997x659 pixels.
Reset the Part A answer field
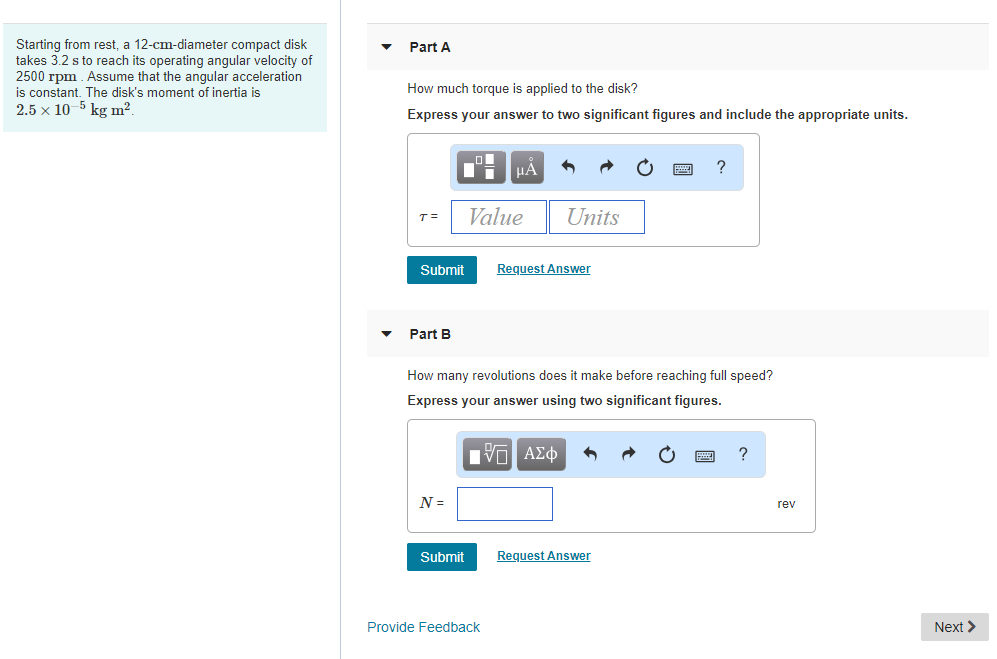coord(645,168)
